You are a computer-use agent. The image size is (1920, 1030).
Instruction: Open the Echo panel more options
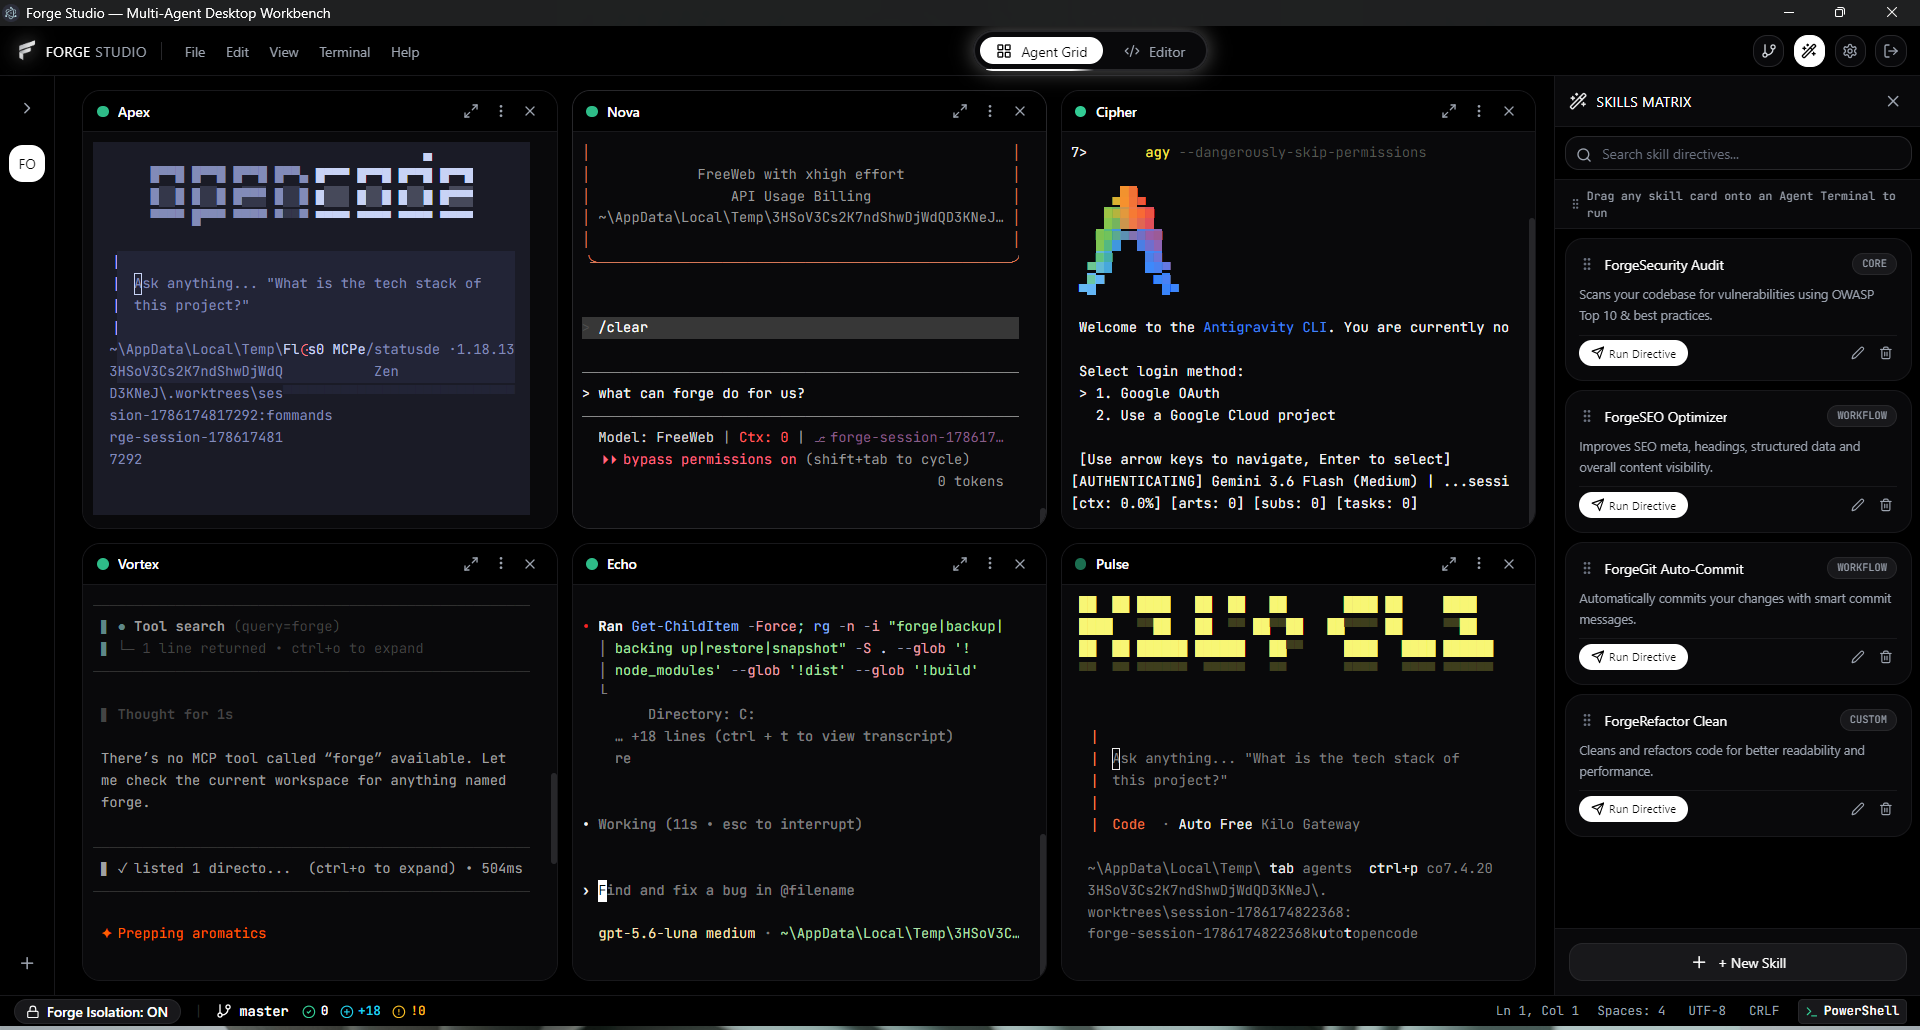click(x=990, y=564)
